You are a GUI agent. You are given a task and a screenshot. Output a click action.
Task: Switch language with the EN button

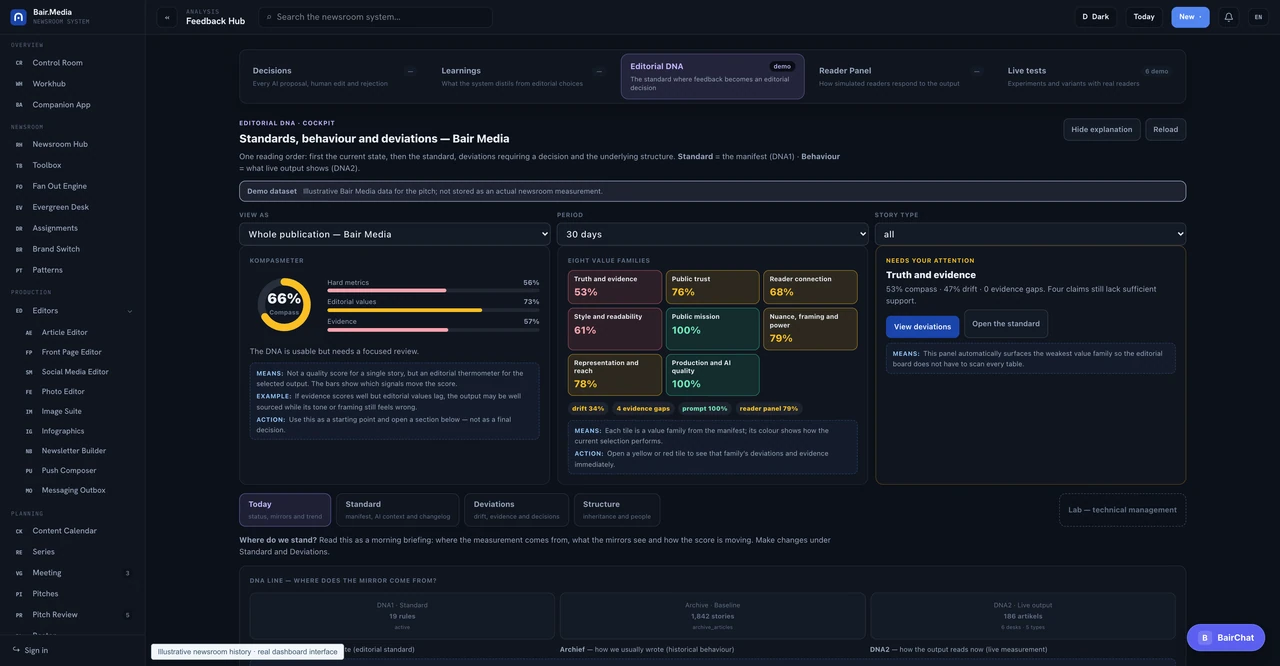(1258, 17)
